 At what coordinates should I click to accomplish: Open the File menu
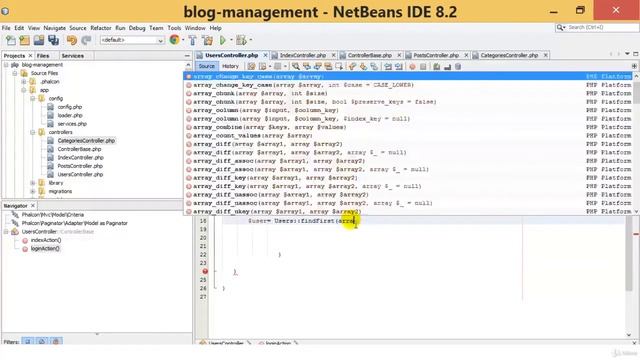coord(6,28)
